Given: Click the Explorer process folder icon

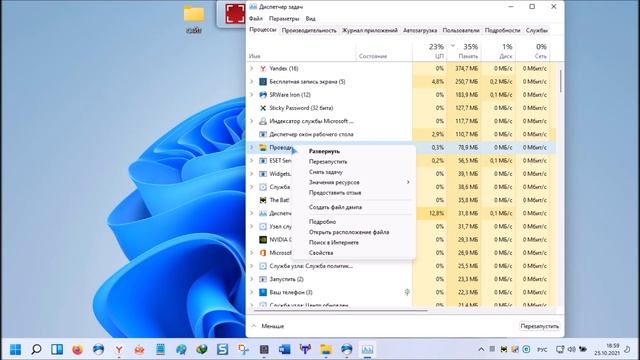Looking at the screenshot, I should click(263, 147).
